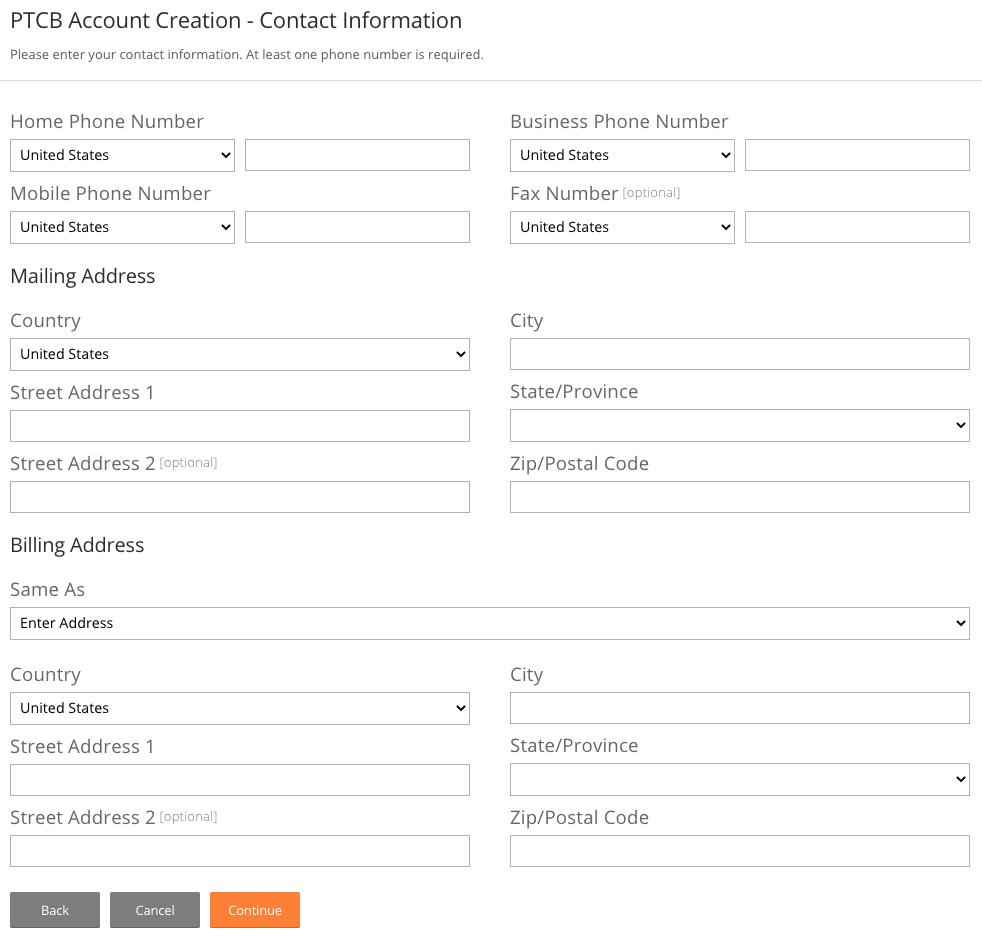
Task: Open Fax Number country dropdown
Action: (x=622, y=227)
